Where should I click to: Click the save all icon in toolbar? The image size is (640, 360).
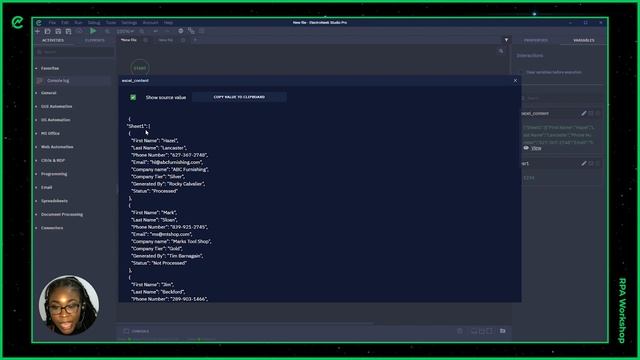click(68, 31)
